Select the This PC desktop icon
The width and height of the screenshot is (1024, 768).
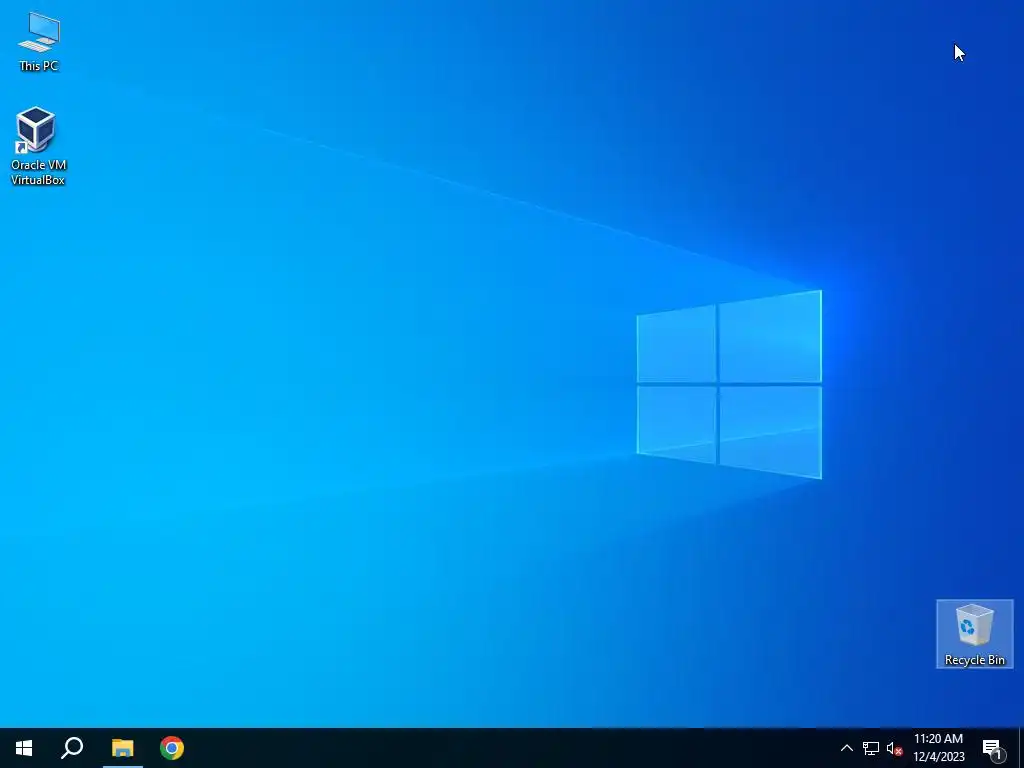[39, 41]
